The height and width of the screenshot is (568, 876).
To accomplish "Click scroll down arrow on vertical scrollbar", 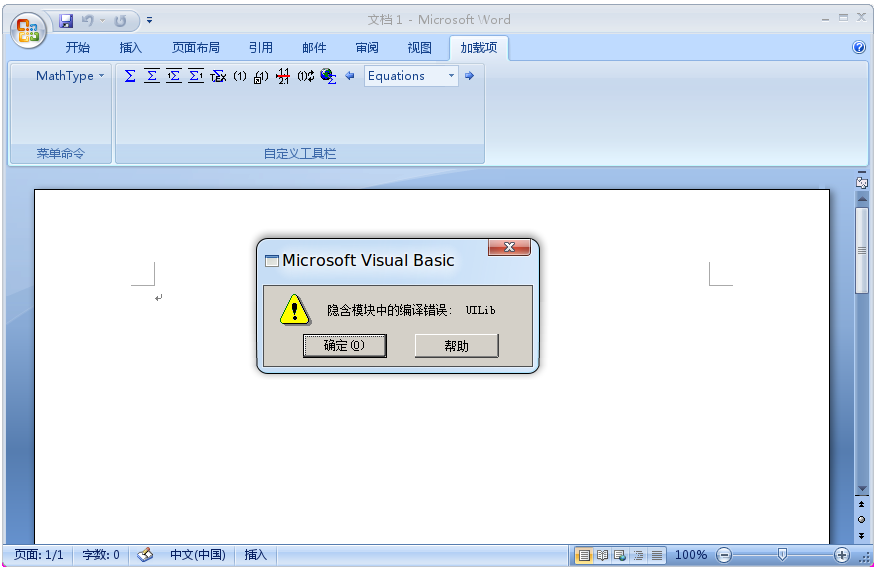I will [x=861, y=489].
